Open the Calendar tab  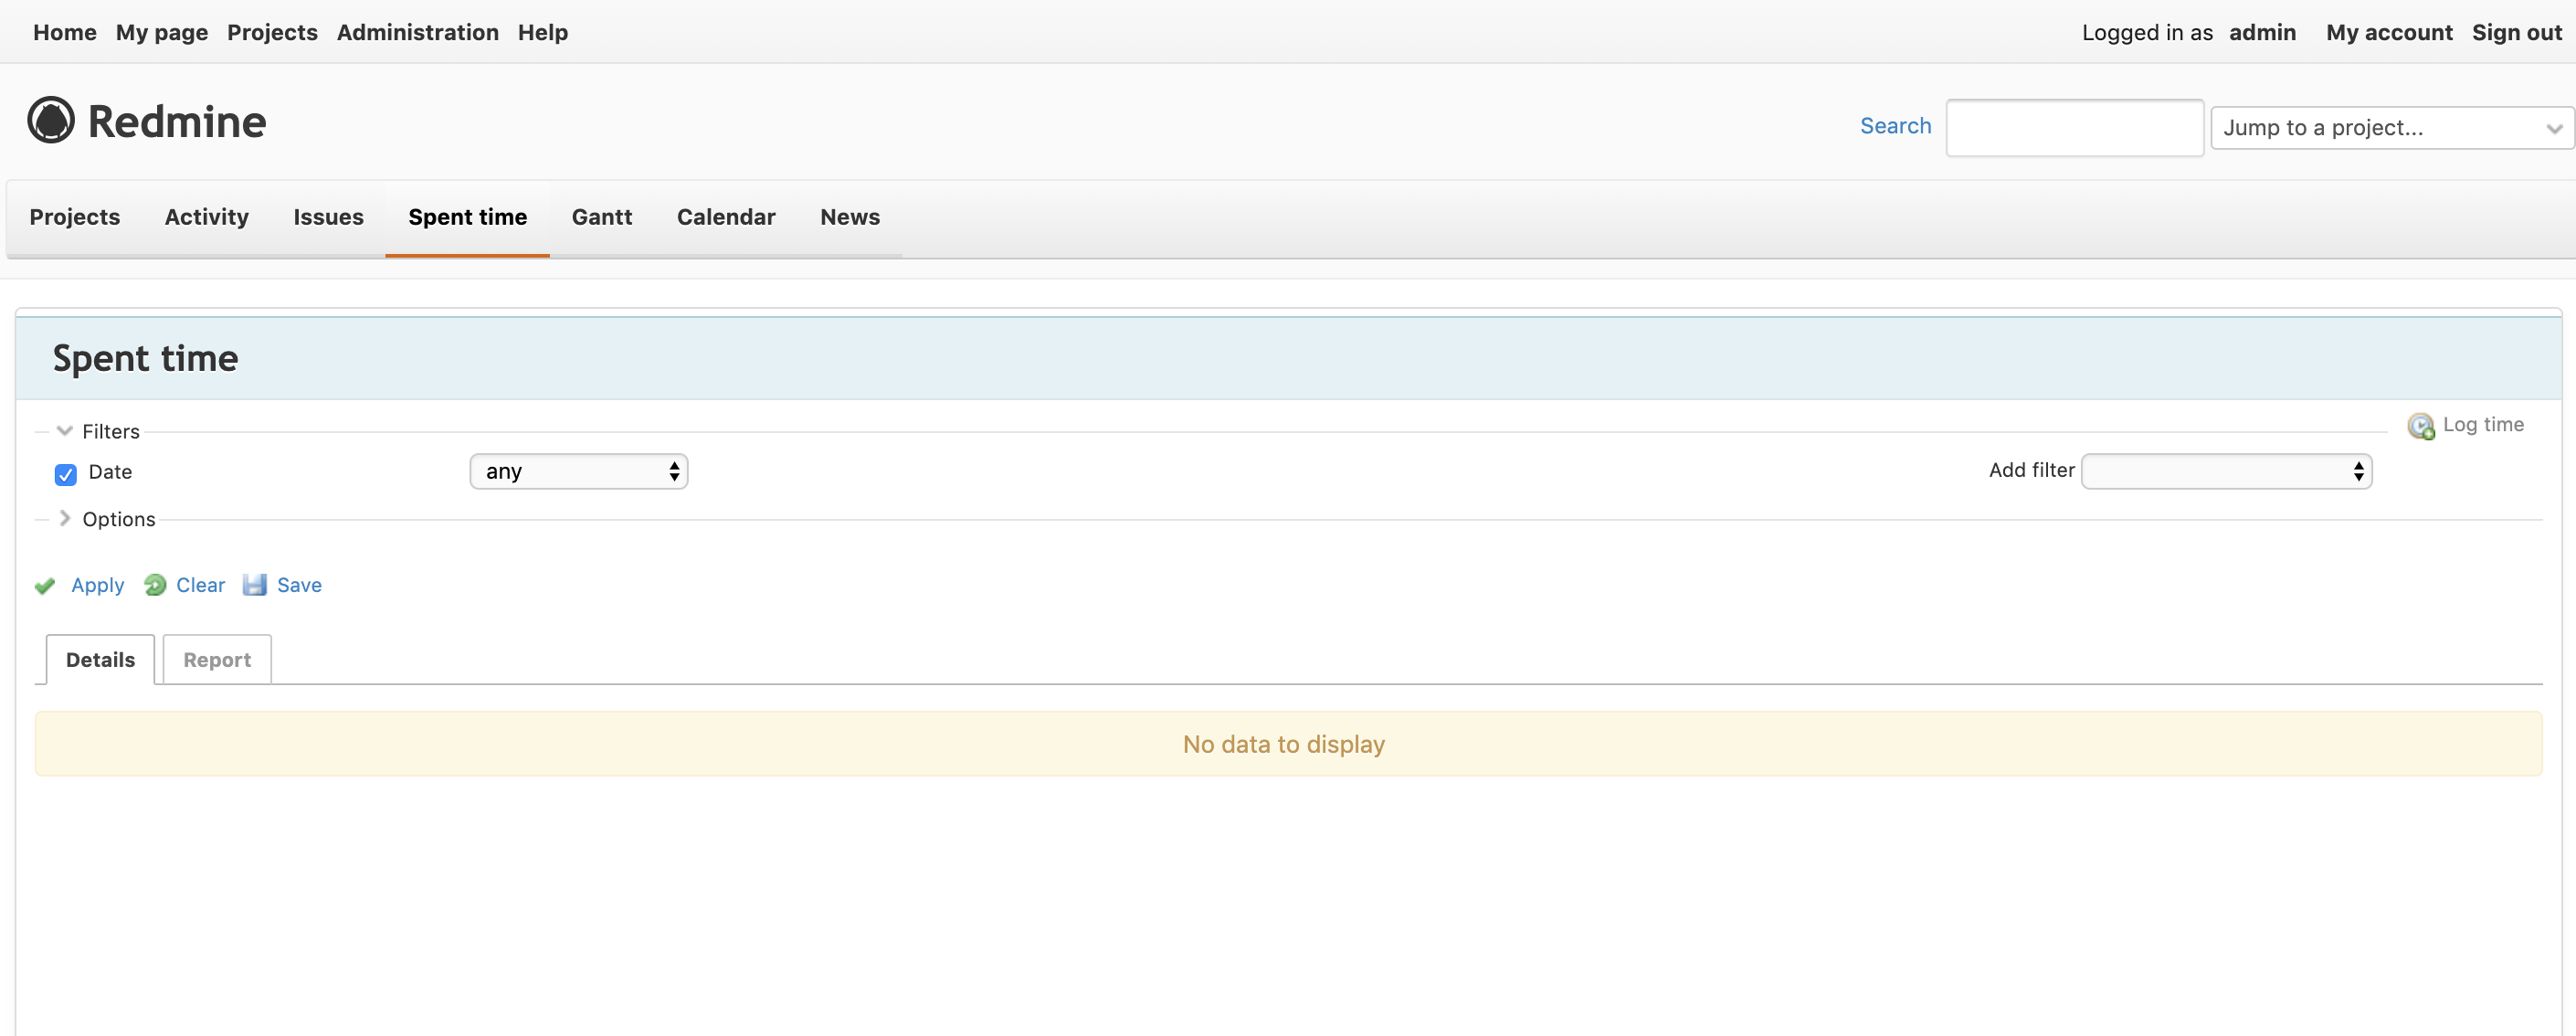tap(726, 217)
